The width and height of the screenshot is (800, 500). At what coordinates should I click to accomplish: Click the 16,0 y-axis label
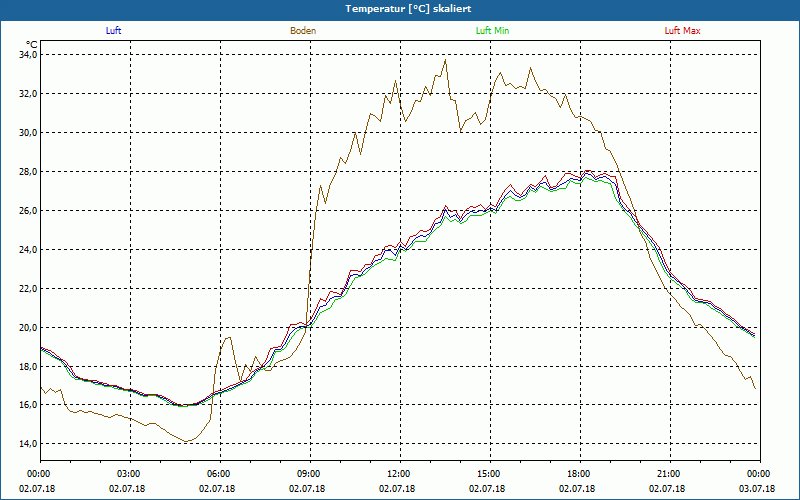pos(28,405)
